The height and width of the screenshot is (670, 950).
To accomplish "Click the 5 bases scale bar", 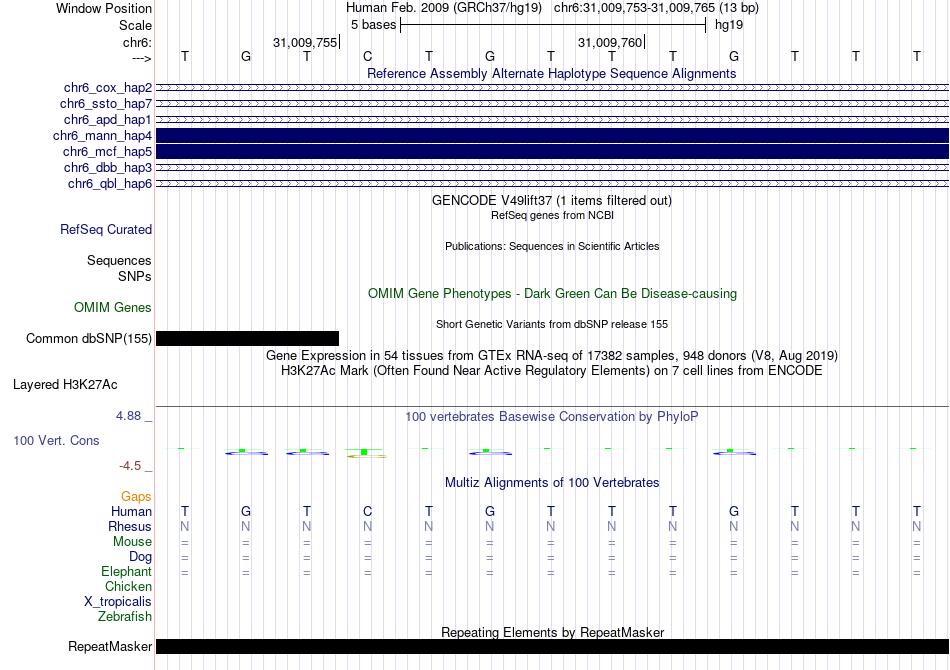I will 553,25.
